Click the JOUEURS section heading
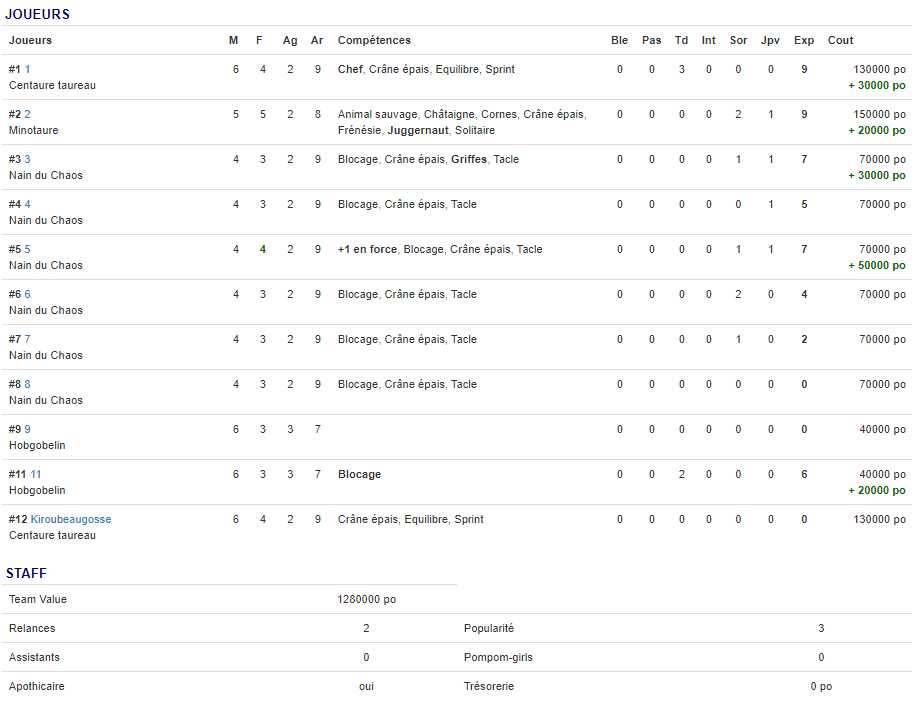 (37, 14)
